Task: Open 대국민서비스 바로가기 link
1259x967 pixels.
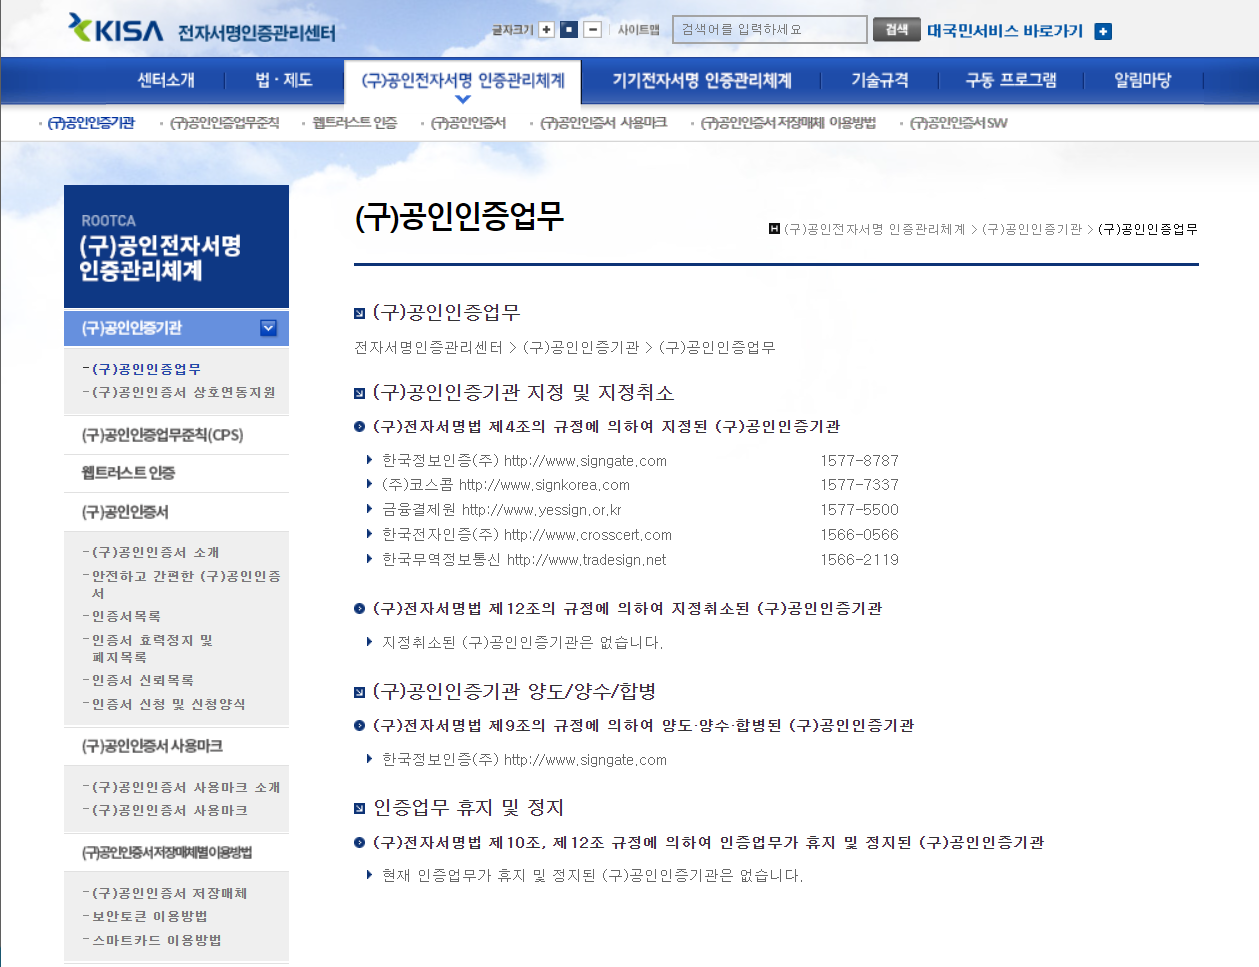Action: point(1005,31)
